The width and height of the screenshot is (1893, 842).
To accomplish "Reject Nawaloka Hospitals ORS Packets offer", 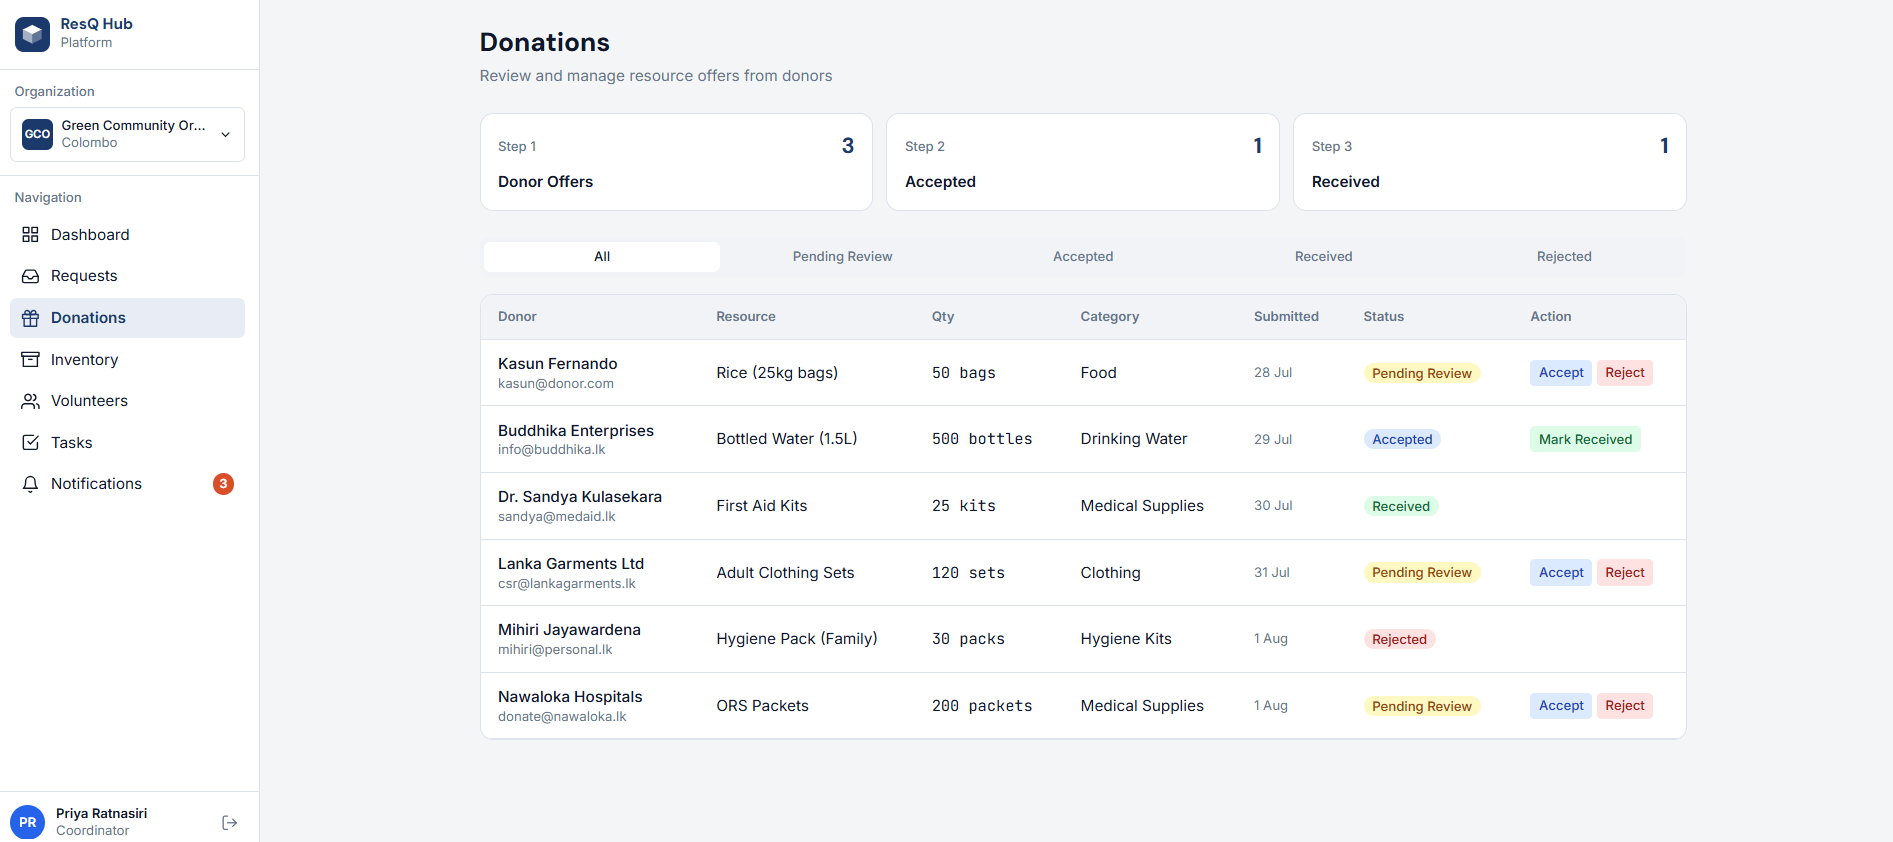I will [x=1625, y=706].
